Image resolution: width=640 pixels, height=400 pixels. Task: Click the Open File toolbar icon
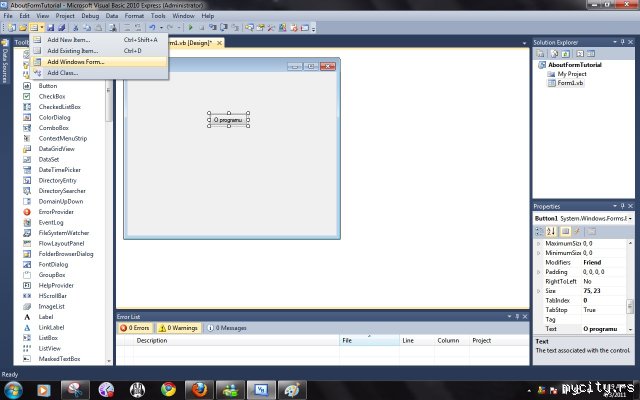click(x=23, y=28)
